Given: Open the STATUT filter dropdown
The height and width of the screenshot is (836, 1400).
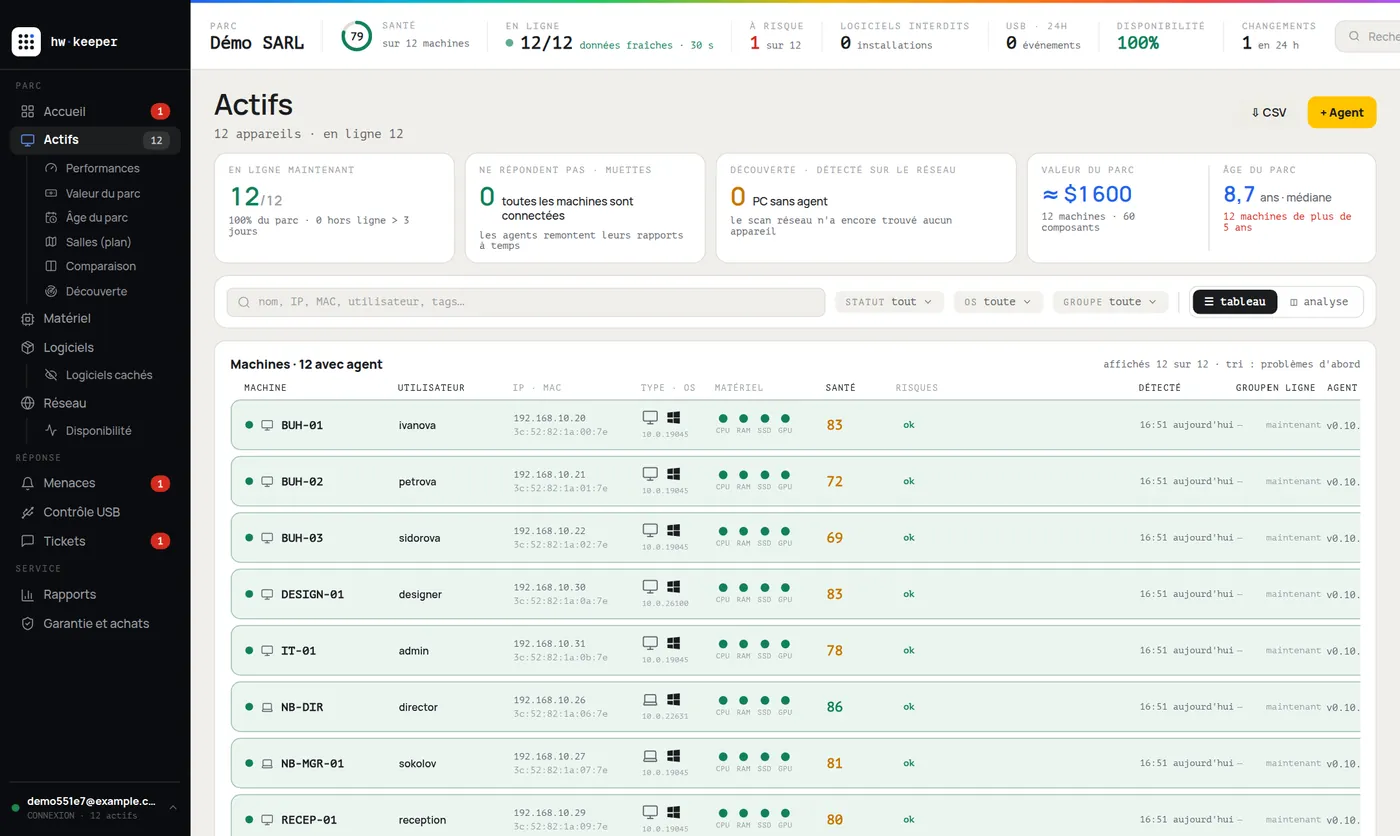Looking at the screenshot, I should coord(889,302).
